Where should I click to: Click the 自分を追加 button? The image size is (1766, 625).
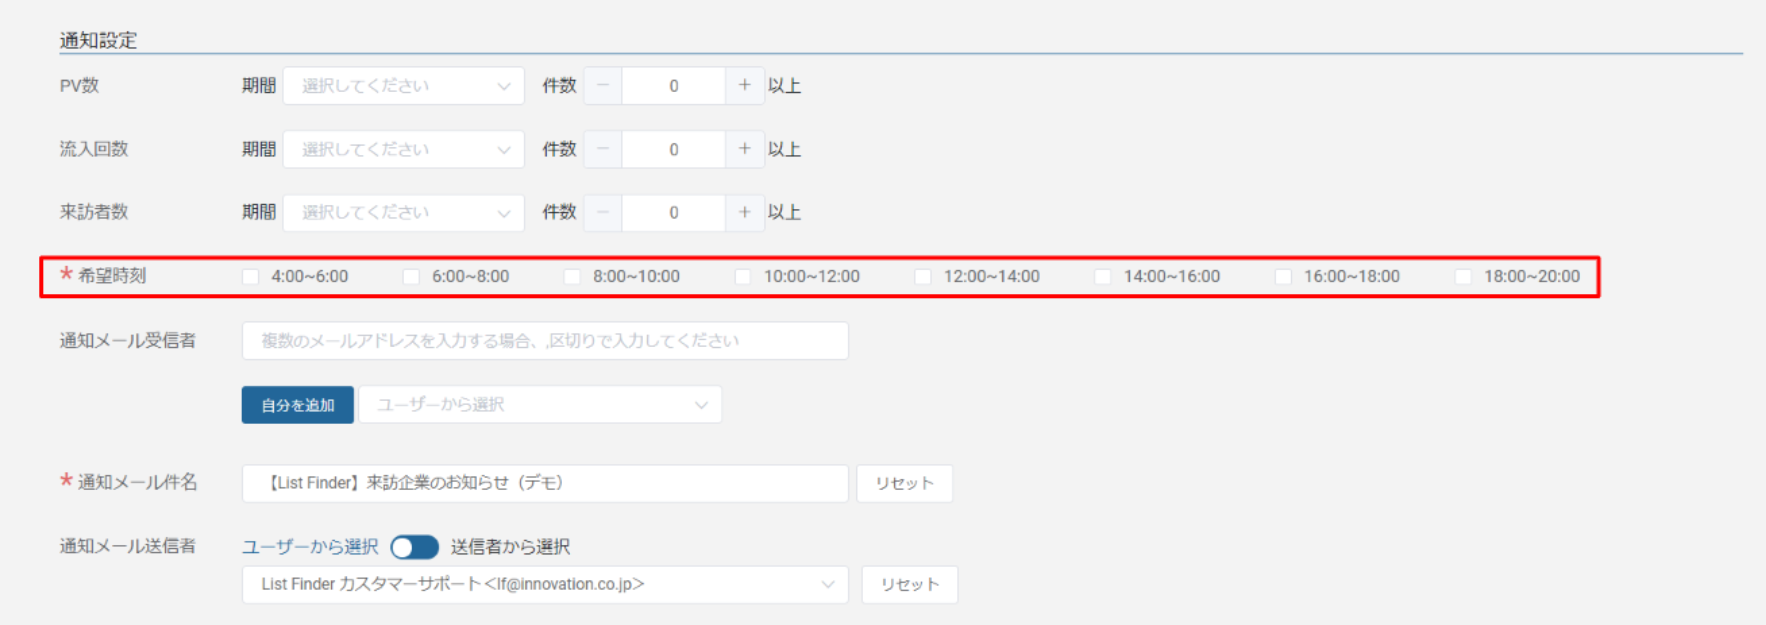pyautogui.click(x=297, y=405)
